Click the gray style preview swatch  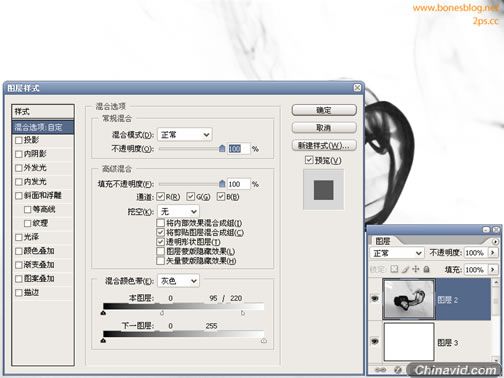[x=323, y=190]
